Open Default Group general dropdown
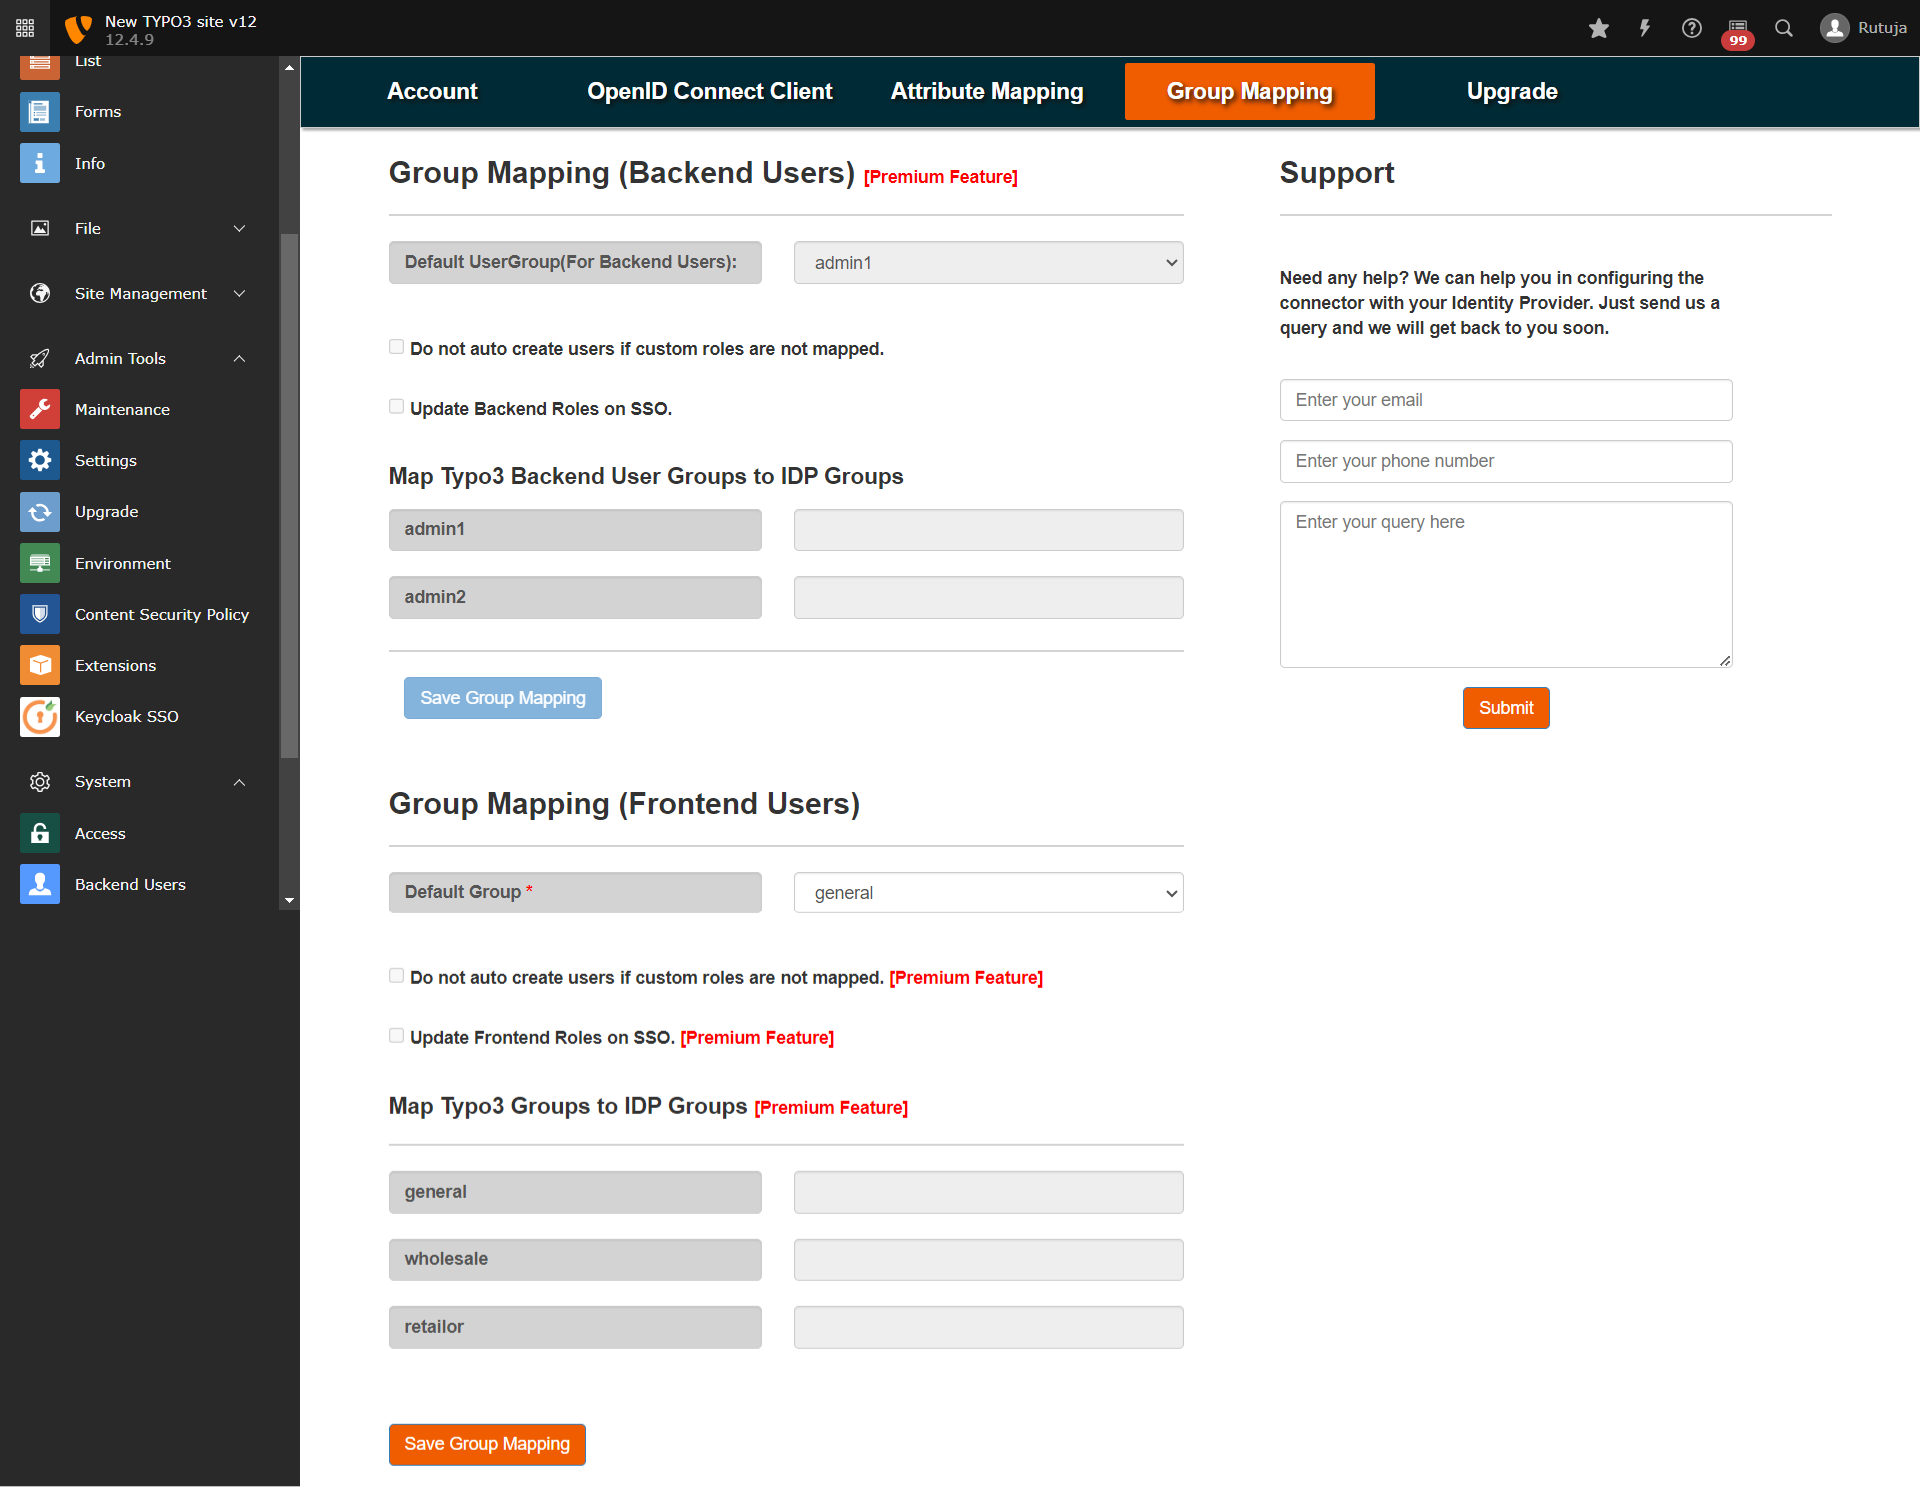 point(988,893)
